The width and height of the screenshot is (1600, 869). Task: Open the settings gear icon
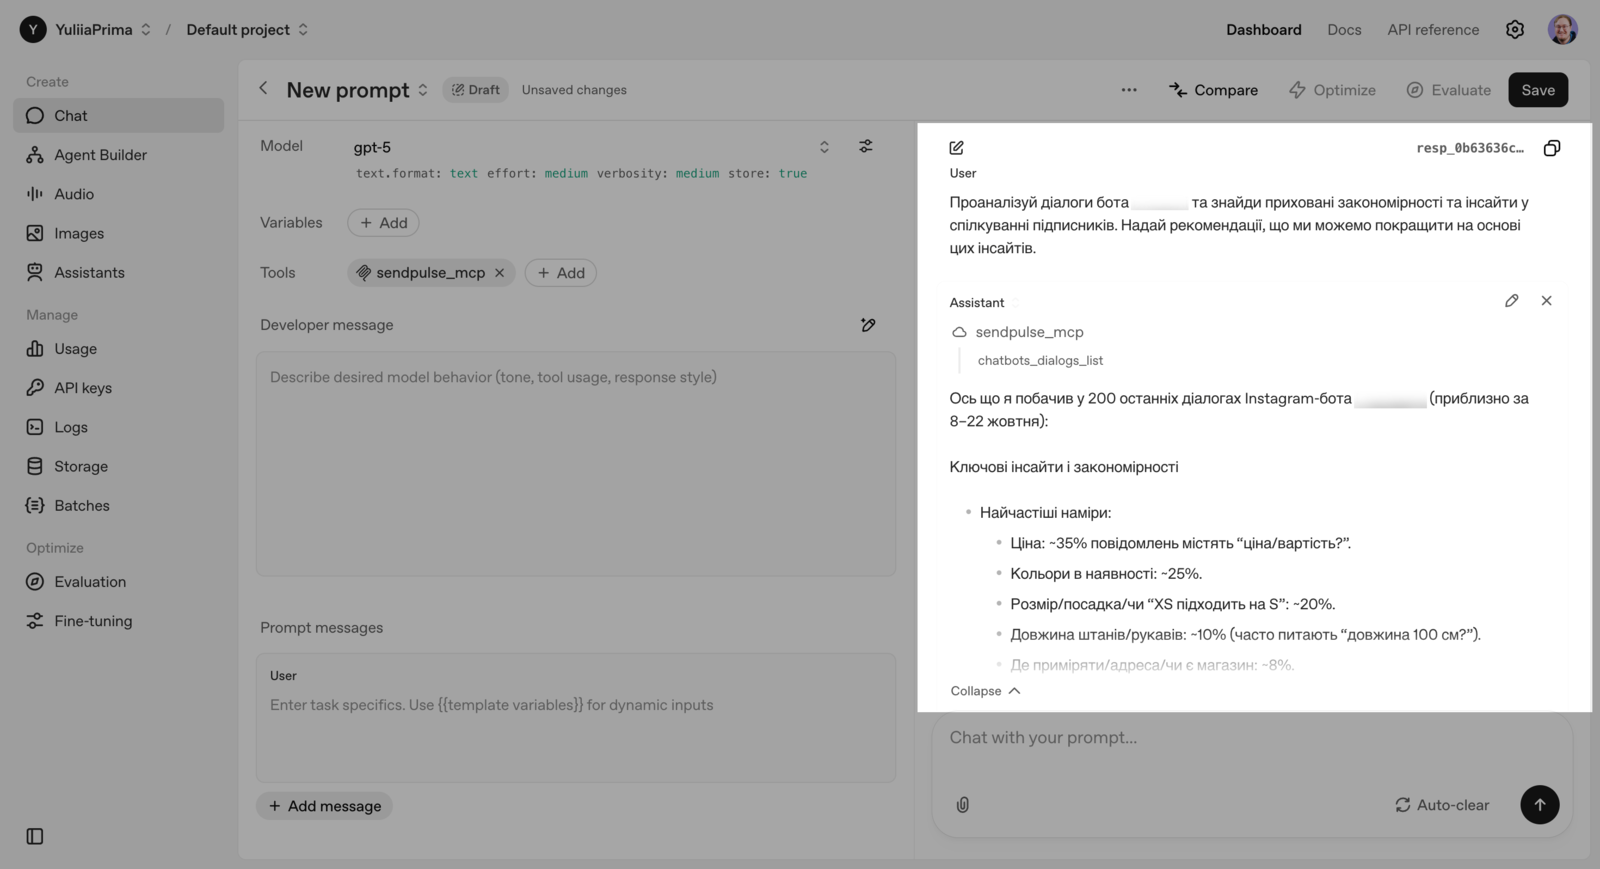point(1515,30)
